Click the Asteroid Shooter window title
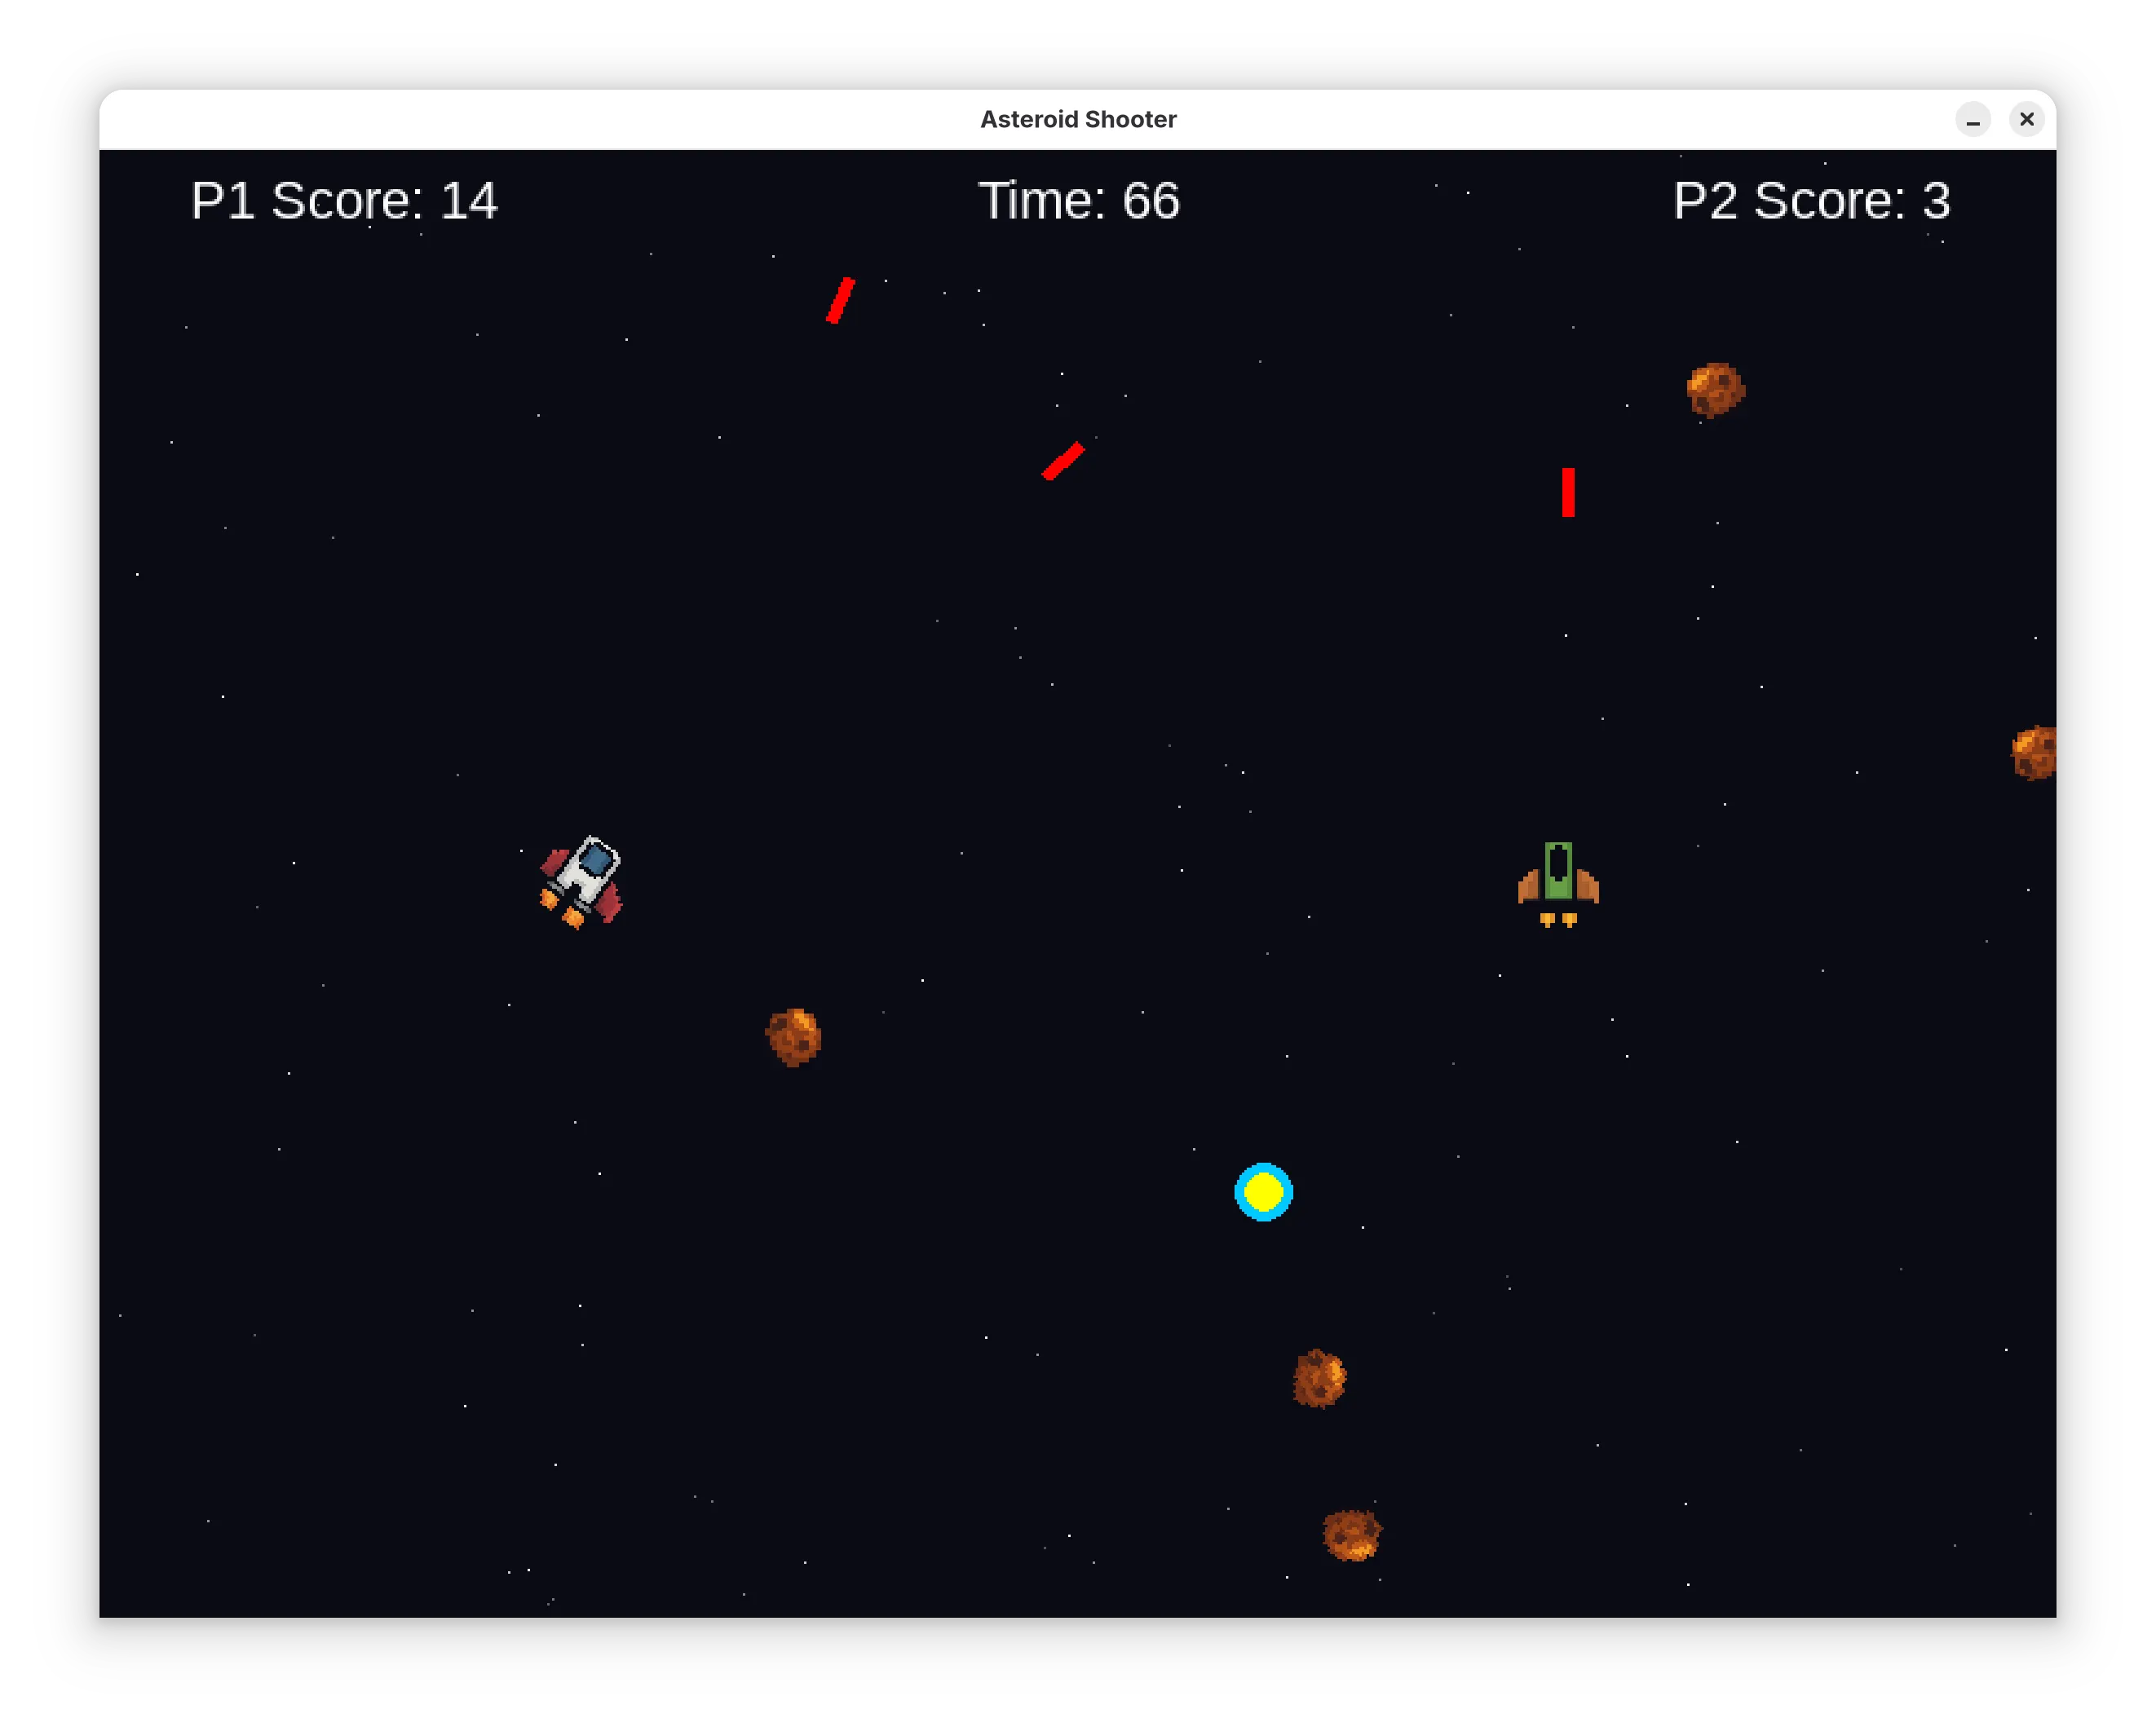 (1078, 119)
